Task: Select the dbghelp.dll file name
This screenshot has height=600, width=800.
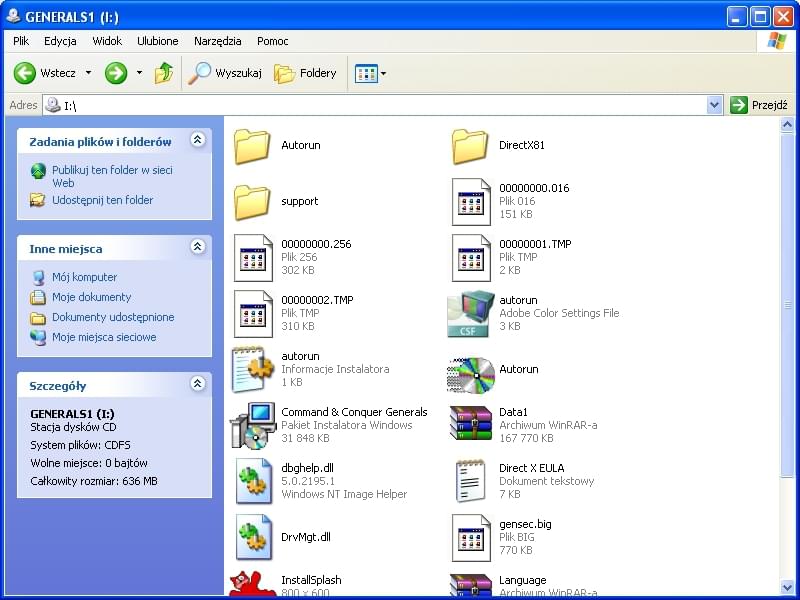Action: point(307,468)
